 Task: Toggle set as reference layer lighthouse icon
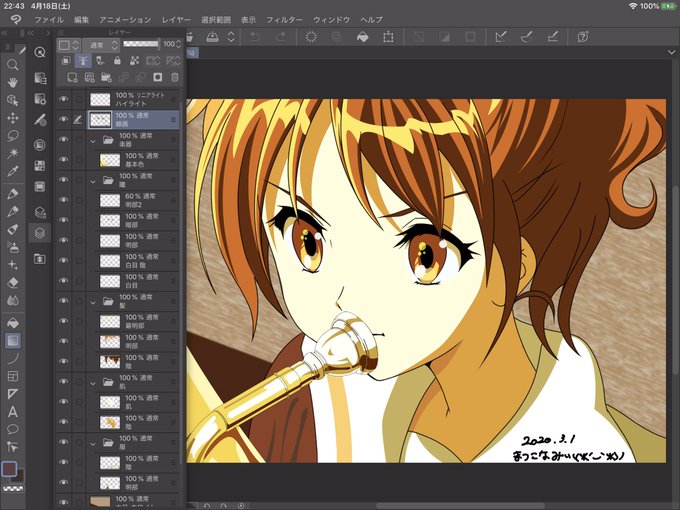[x=83, y=61]
